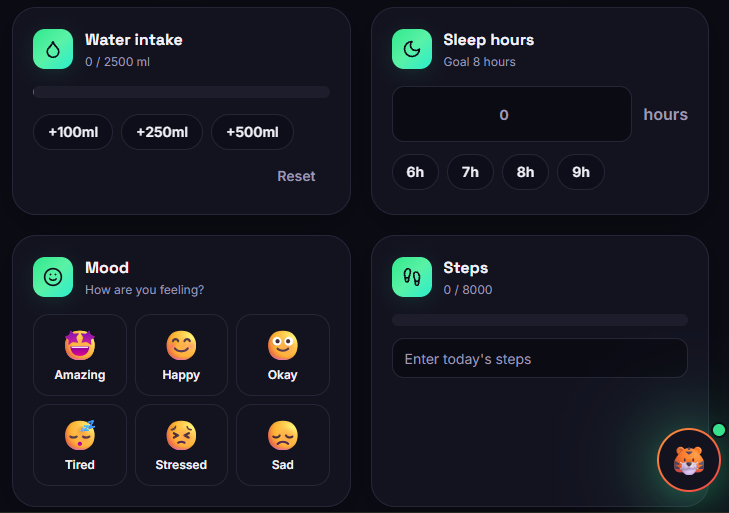The height and width of the screenshot is (513, 729).
Task: Click the 0 / 8000 steps count
Action: pos(468,290)
